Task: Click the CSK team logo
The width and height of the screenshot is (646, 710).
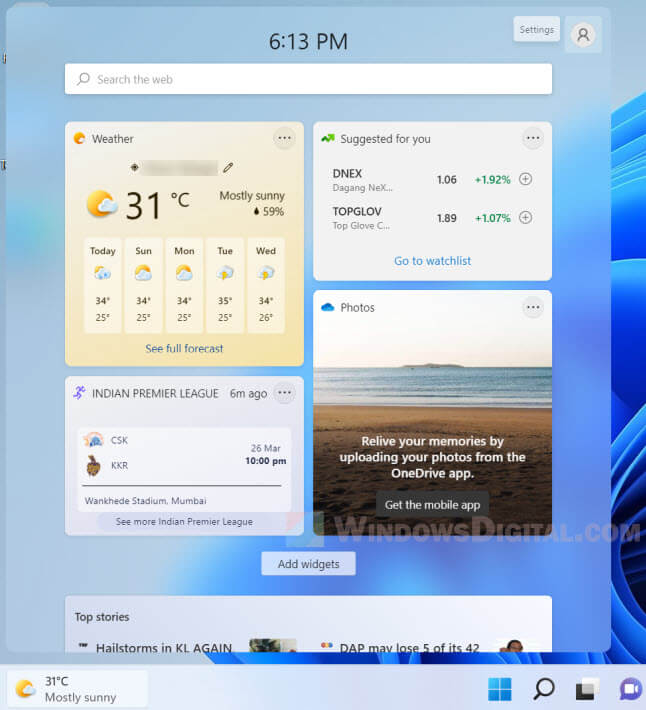Action: (94, 440)
